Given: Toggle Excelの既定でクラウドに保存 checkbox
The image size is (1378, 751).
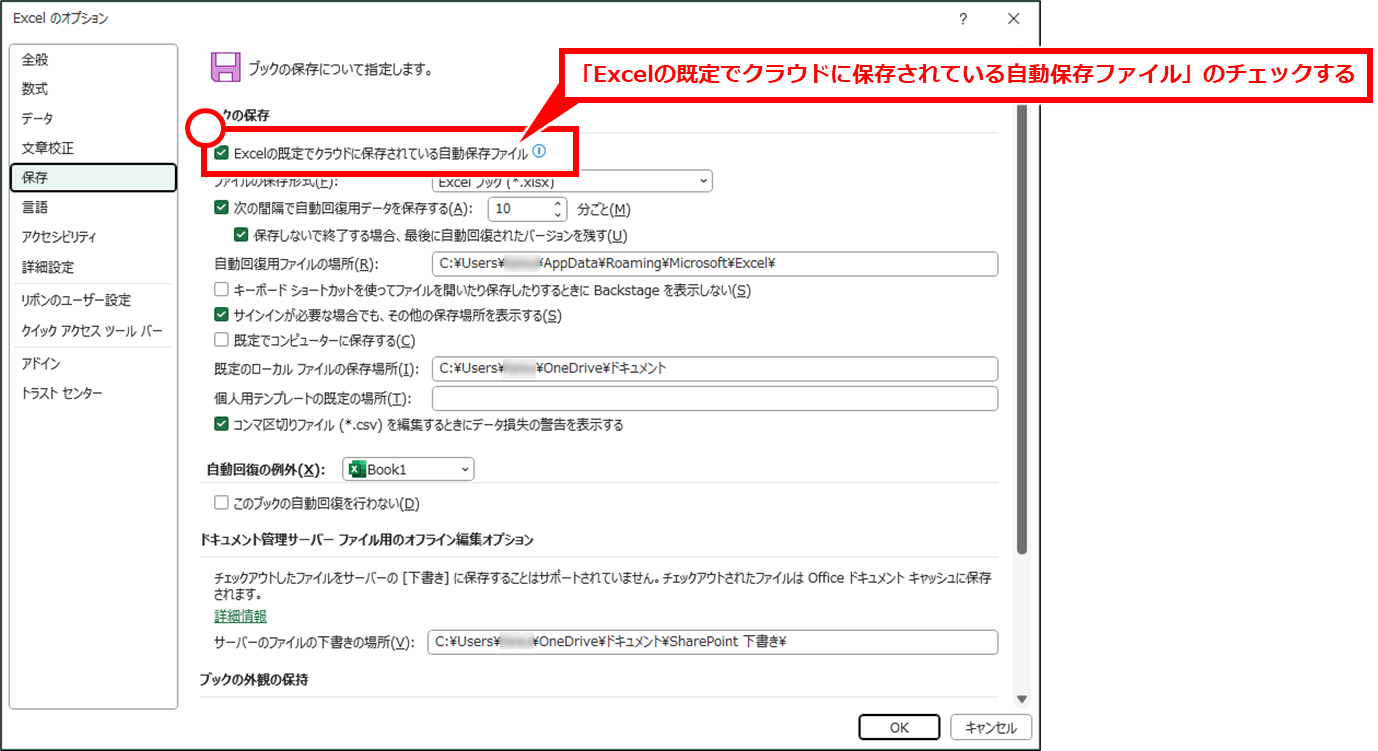Looking at the screenshot, I should click(222, 154).
